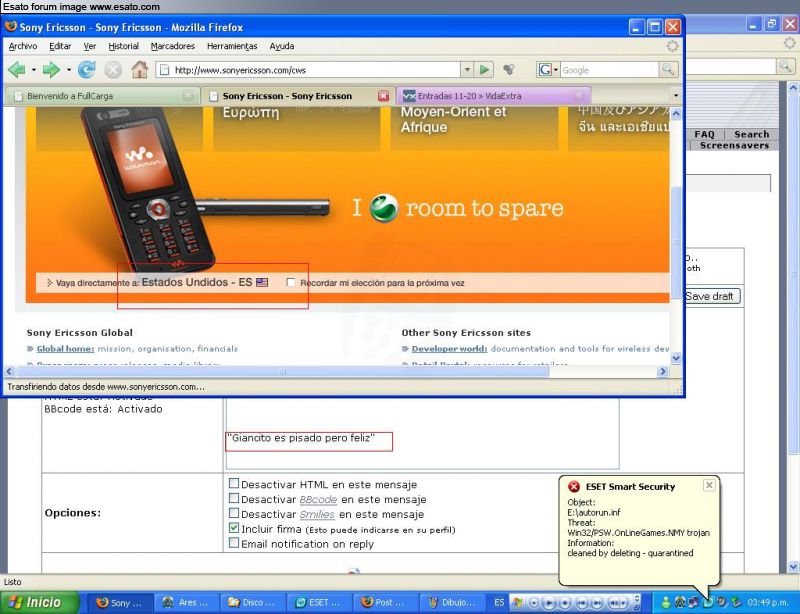Skip to previous track in Media Player toolbar
Image resolution: width=800 pixels, height=614 pixels.
point(583,603)
